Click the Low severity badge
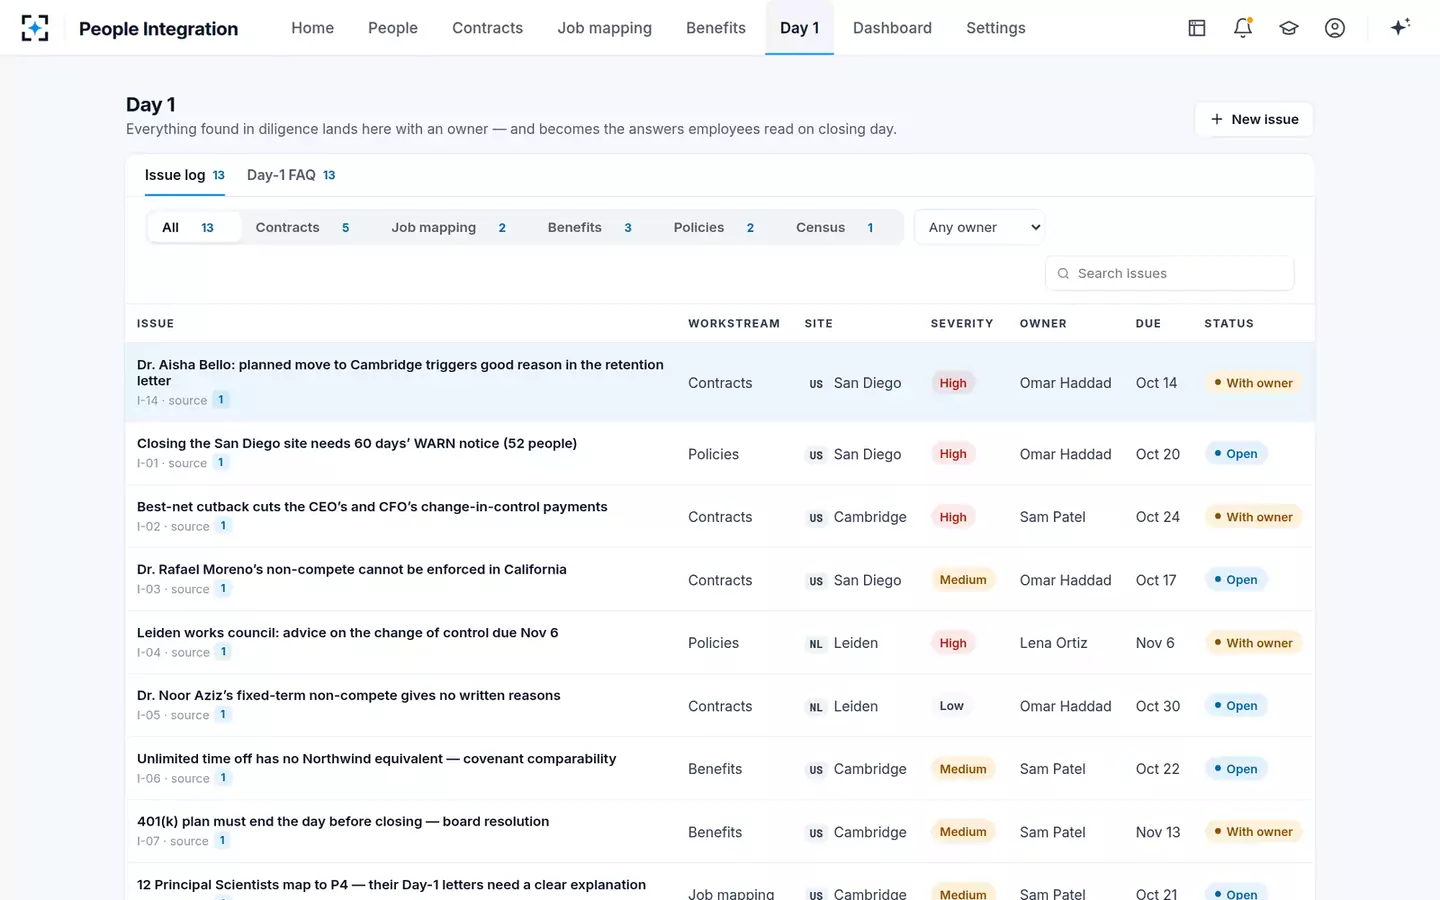The image size is (1440, 900). click(952, 706)
